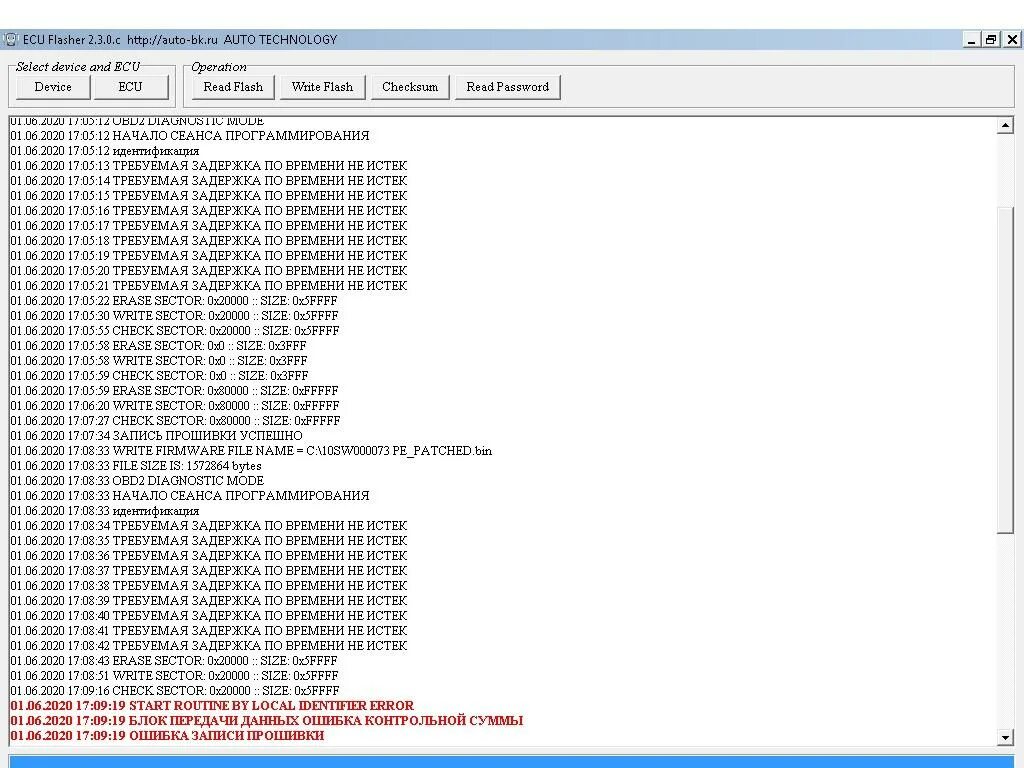The height and width of the screenshot is (768, 1024).
Task: Select the 17:08:33 идентификация log line
Action: (105, 511)
